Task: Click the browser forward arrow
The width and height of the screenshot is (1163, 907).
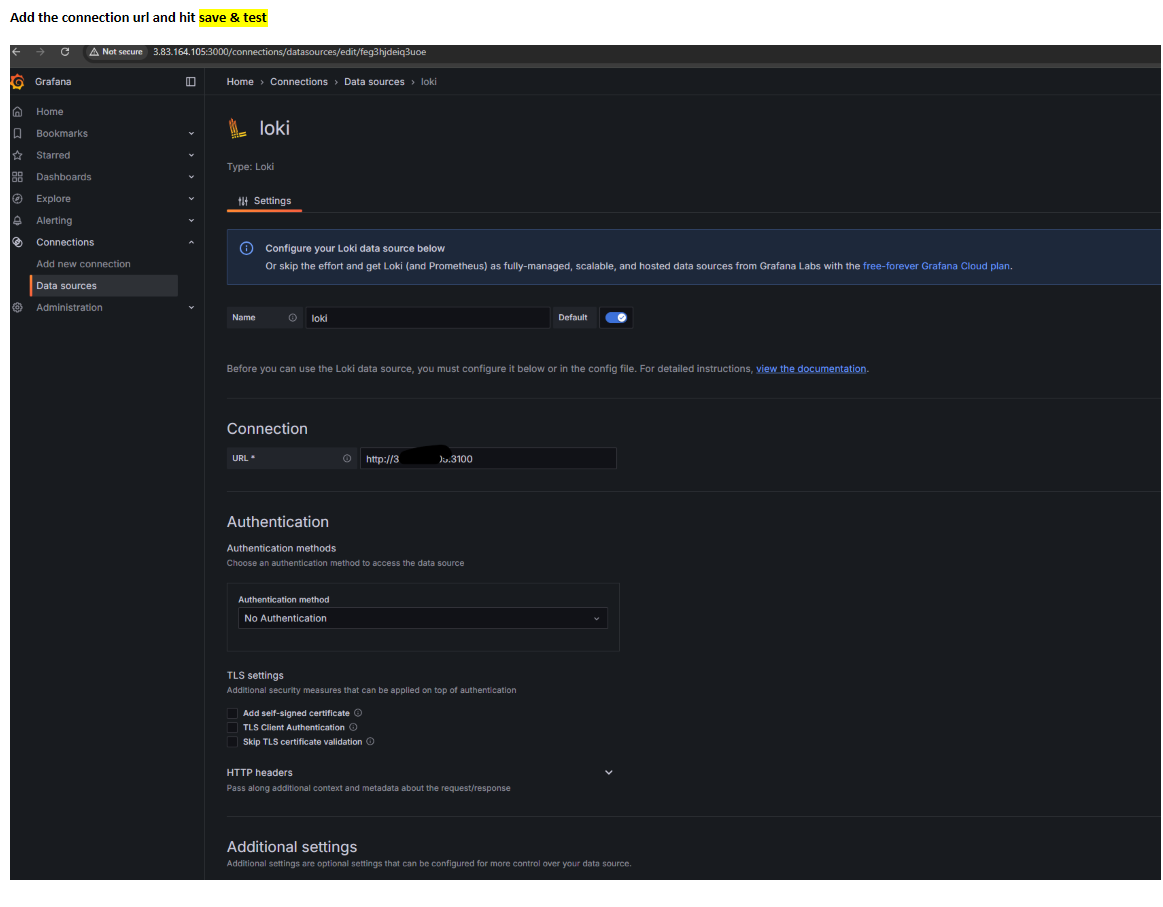Action: (40, 52)
